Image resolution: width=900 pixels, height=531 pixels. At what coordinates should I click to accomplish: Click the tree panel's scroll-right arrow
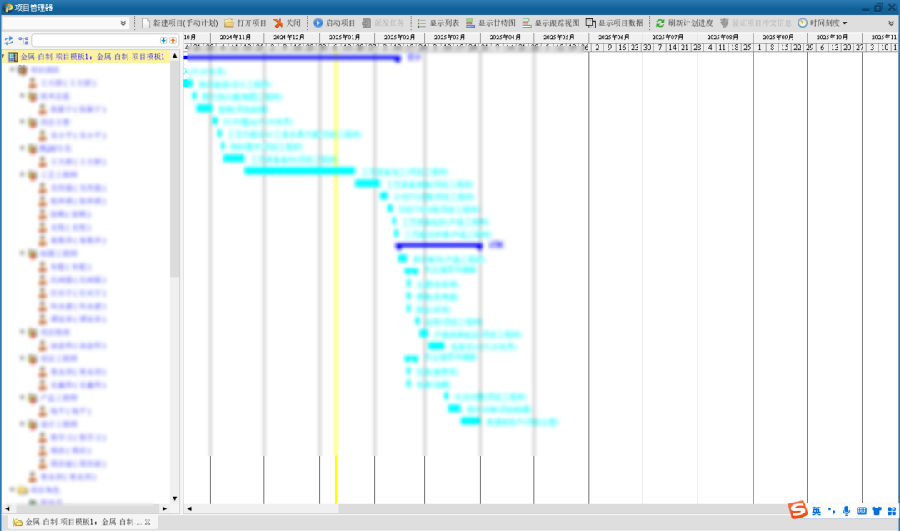pos(164,509)
